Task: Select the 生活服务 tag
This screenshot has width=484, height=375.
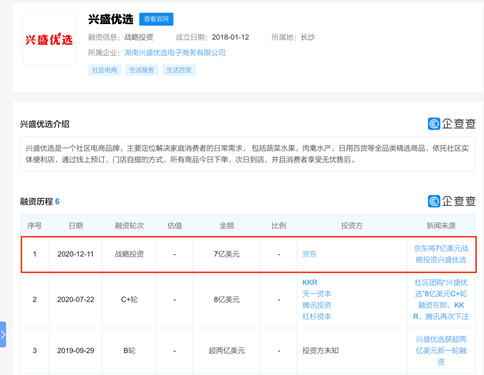Action: pos(142,70)
